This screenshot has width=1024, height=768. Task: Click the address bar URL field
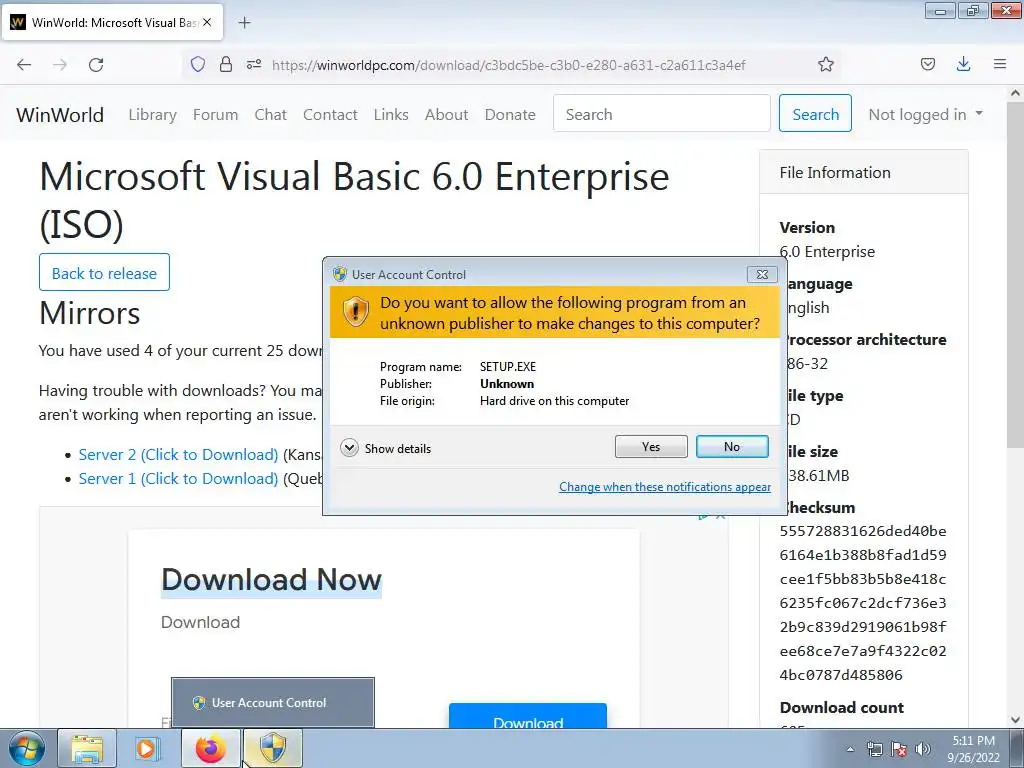(509, 65)
